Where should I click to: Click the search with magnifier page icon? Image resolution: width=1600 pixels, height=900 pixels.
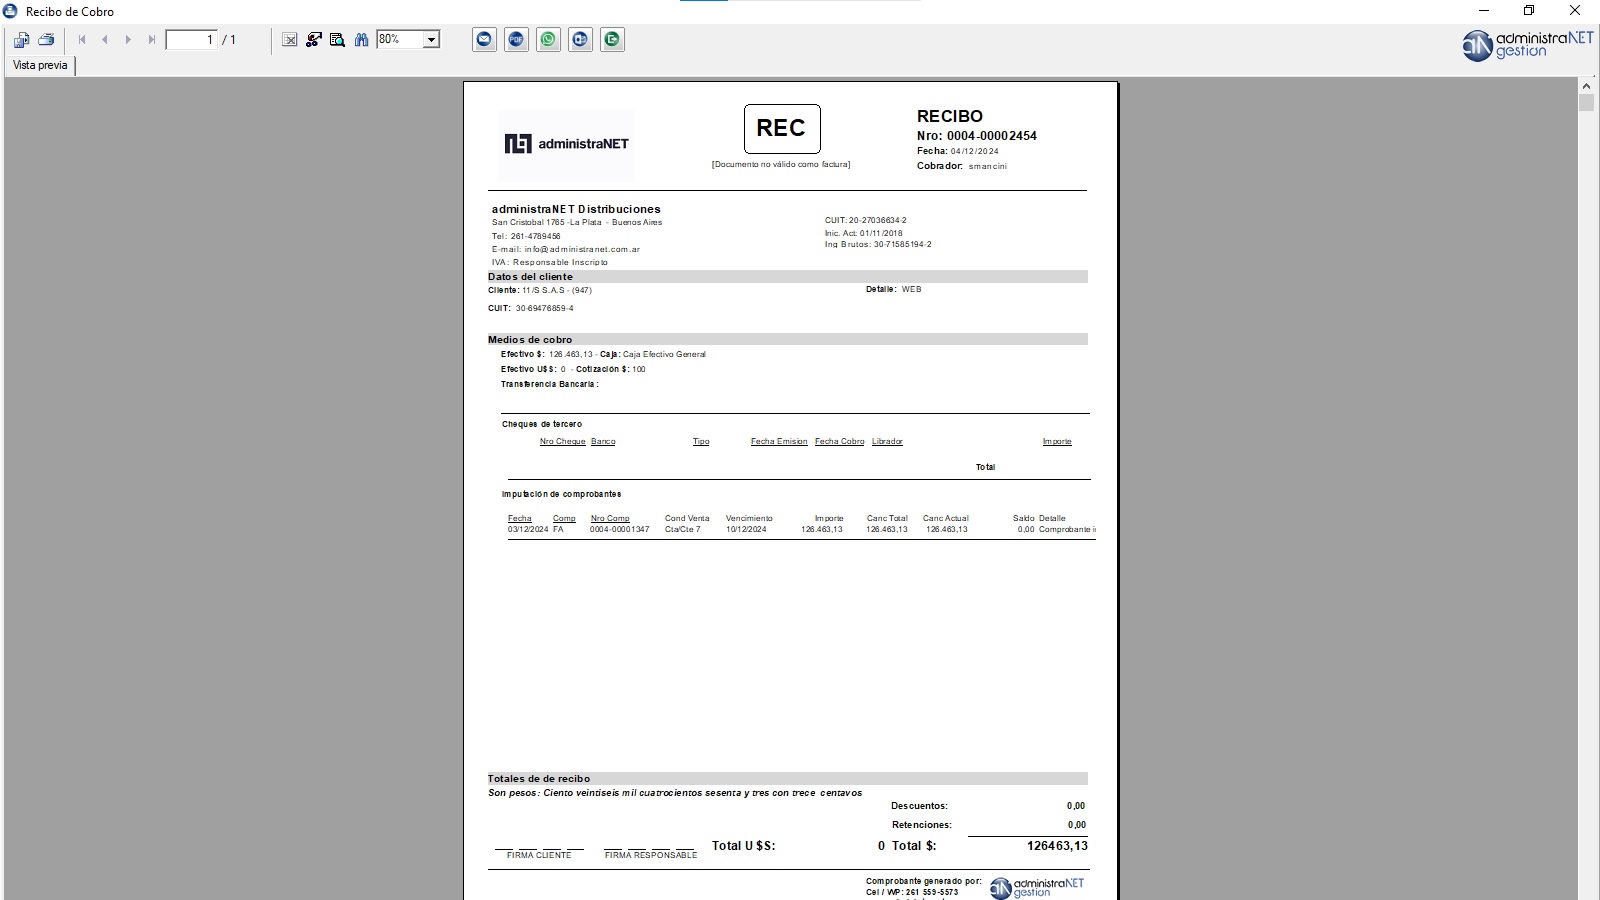337,40
